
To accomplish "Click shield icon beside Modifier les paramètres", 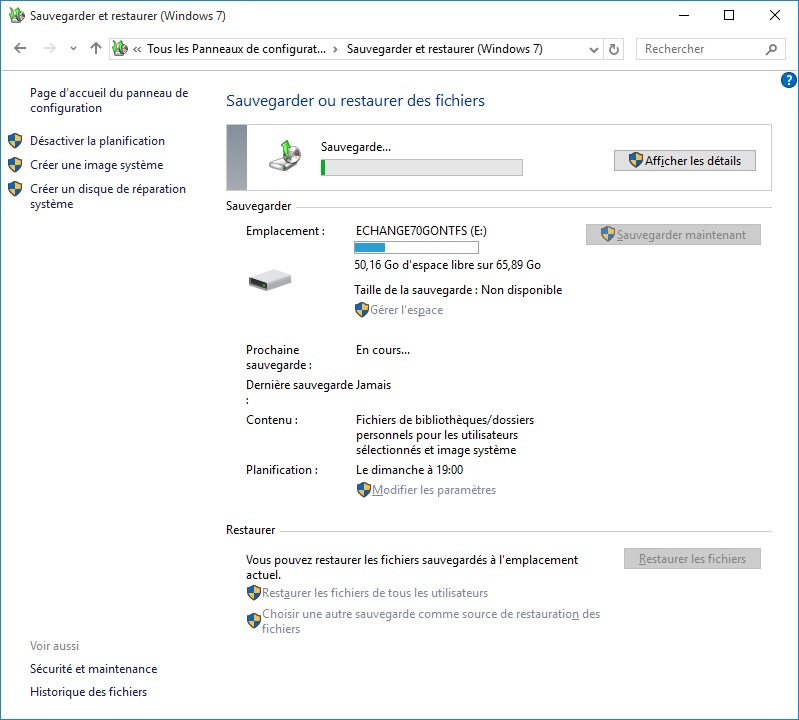I will pyautogui.click(x=364, y=490).
